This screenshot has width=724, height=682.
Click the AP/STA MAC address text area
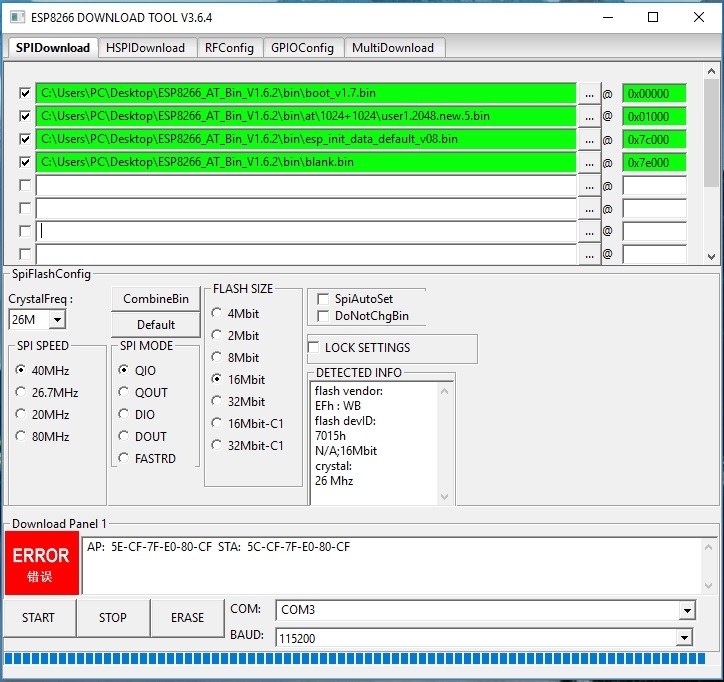coord(392,566)
